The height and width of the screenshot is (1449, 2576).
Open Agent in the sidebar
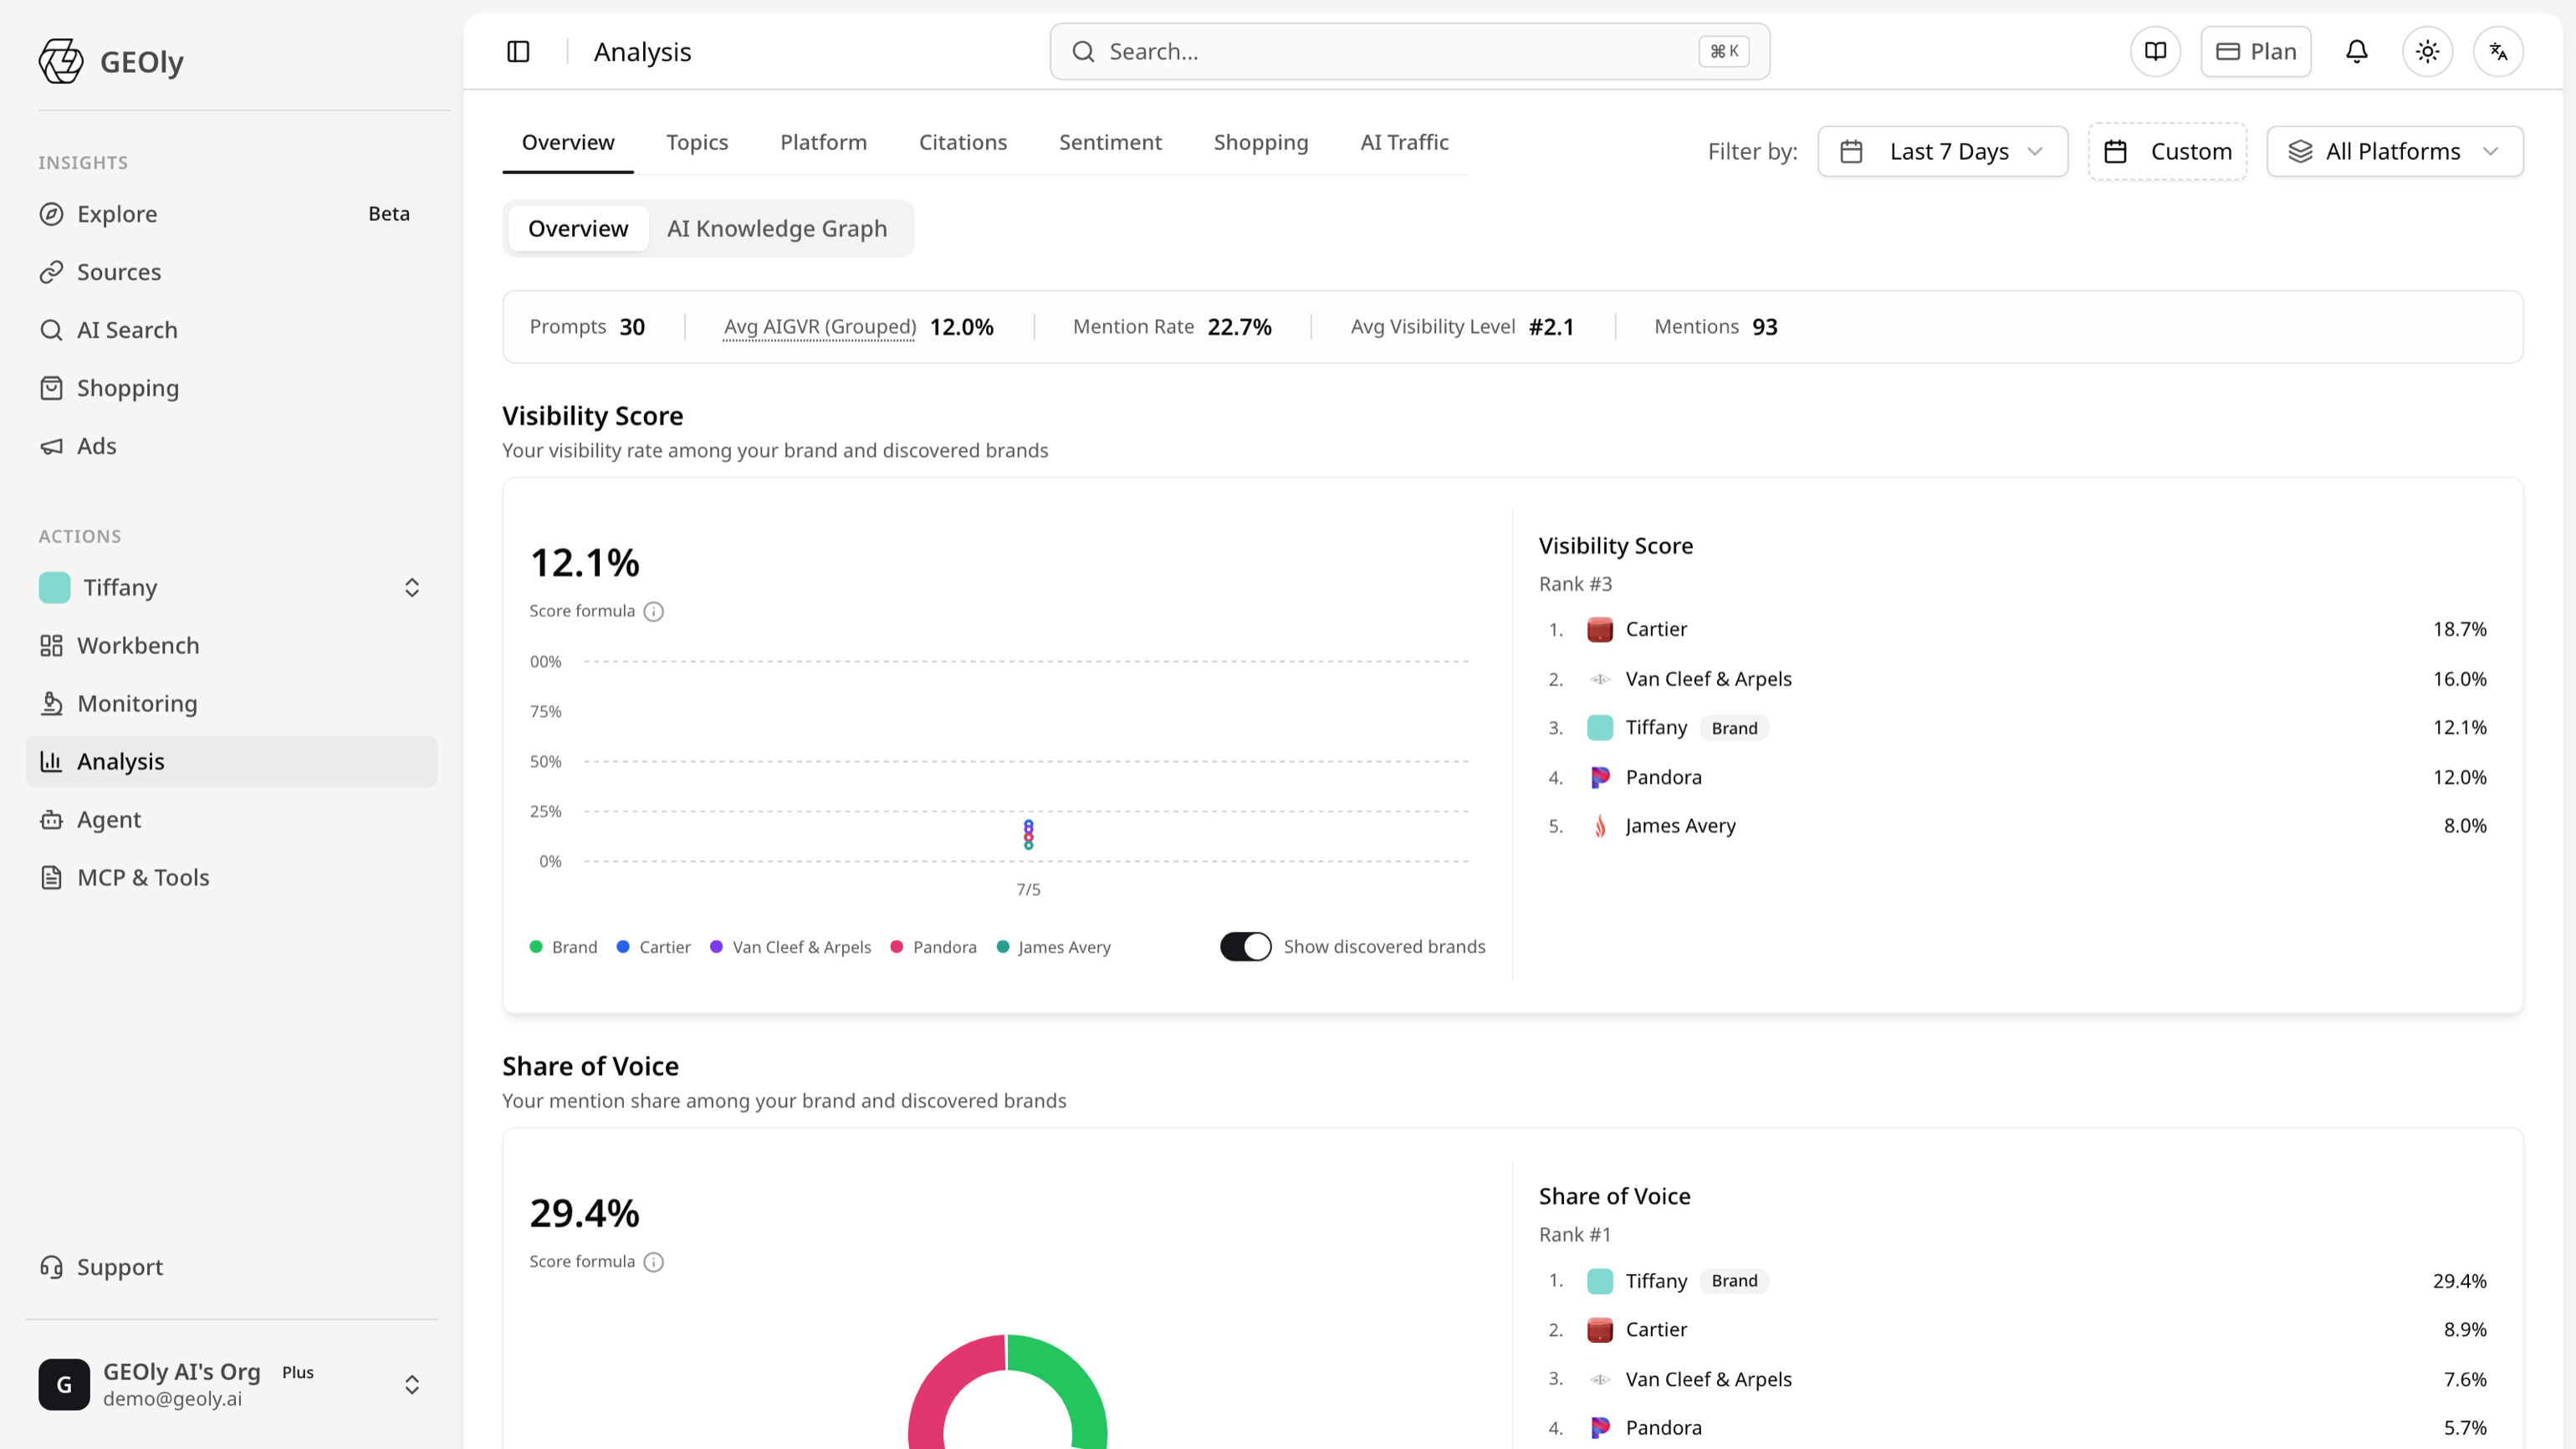232,820
